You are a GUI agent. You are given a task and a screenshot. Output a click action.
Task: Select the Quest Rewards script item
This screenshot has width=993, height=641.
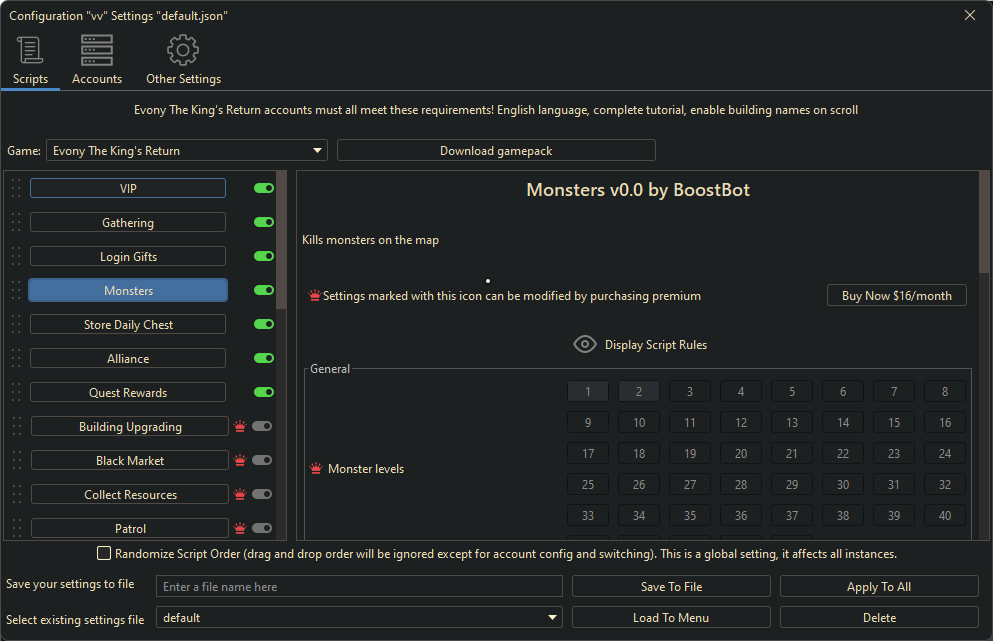128,393
